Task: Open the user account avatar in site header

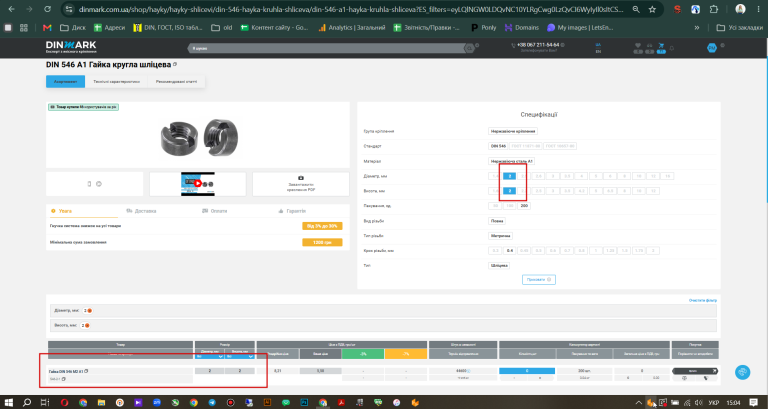Action: pos(712,48)
